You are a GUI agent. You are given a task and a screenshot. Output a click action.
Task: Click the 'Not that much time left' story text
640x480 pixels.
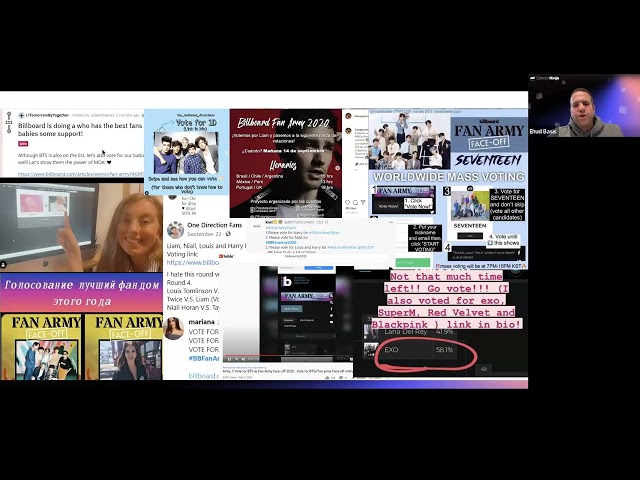[x=447, y=300]
